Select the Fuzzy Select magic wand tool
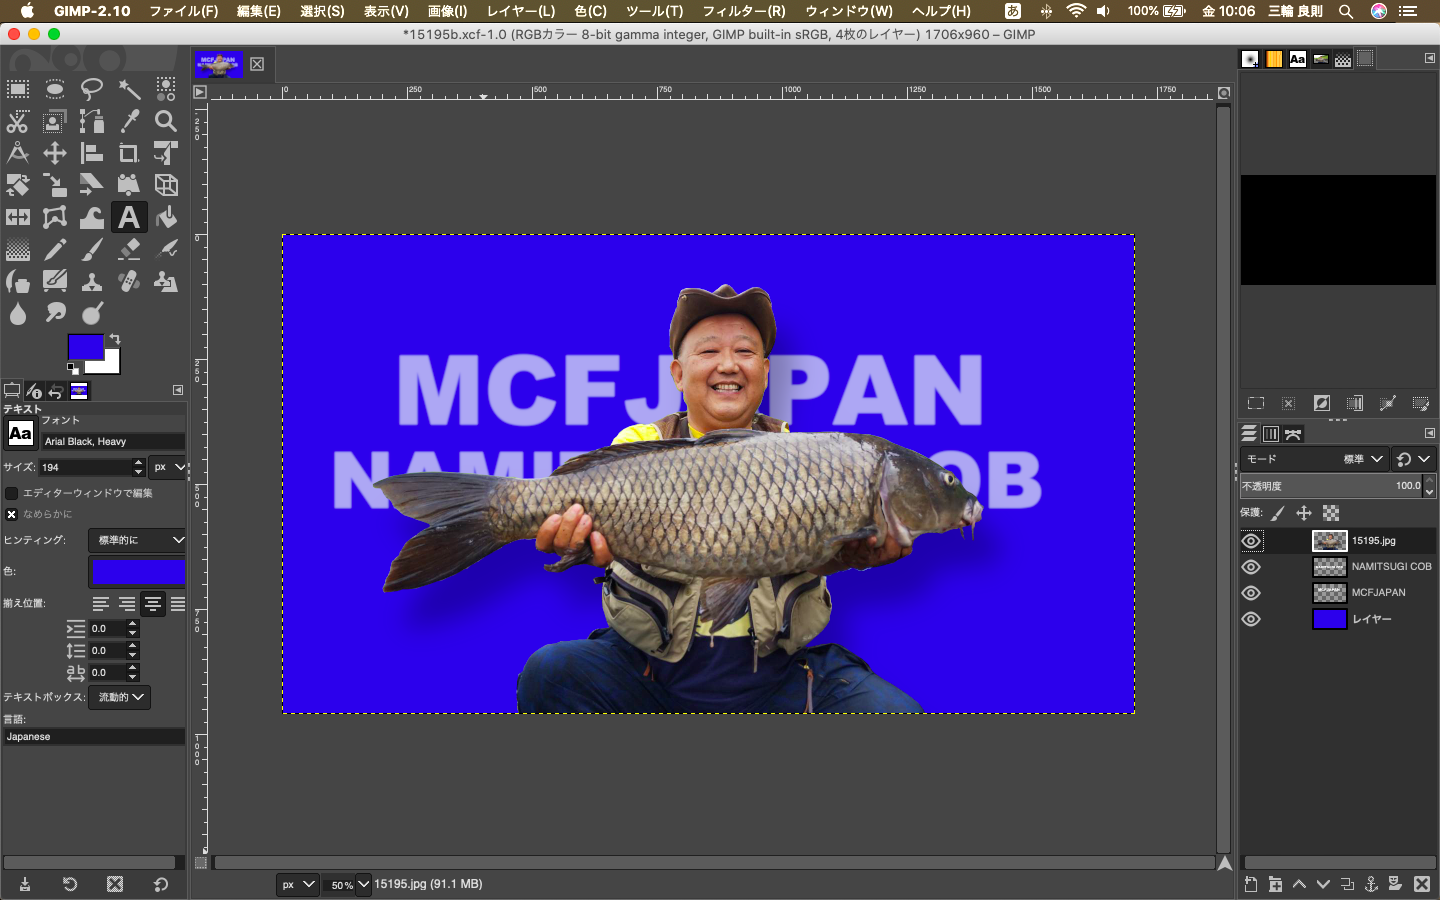 pos(129,89)
